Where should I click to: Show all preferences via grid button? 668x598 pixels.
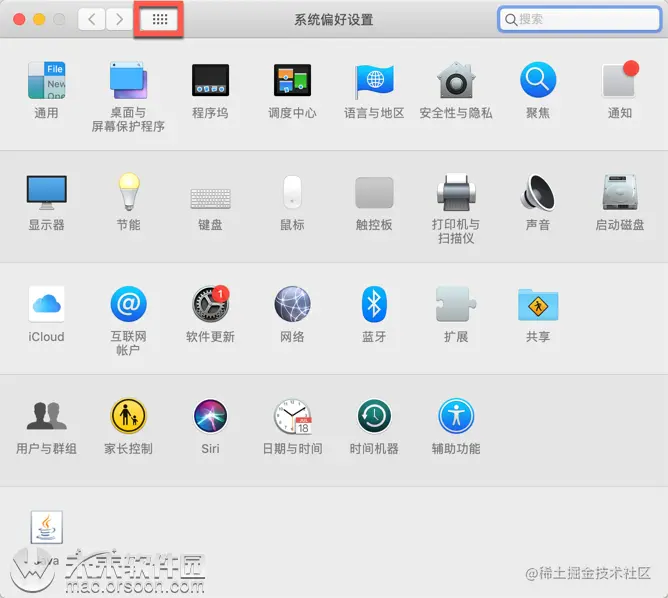[159, 19]
